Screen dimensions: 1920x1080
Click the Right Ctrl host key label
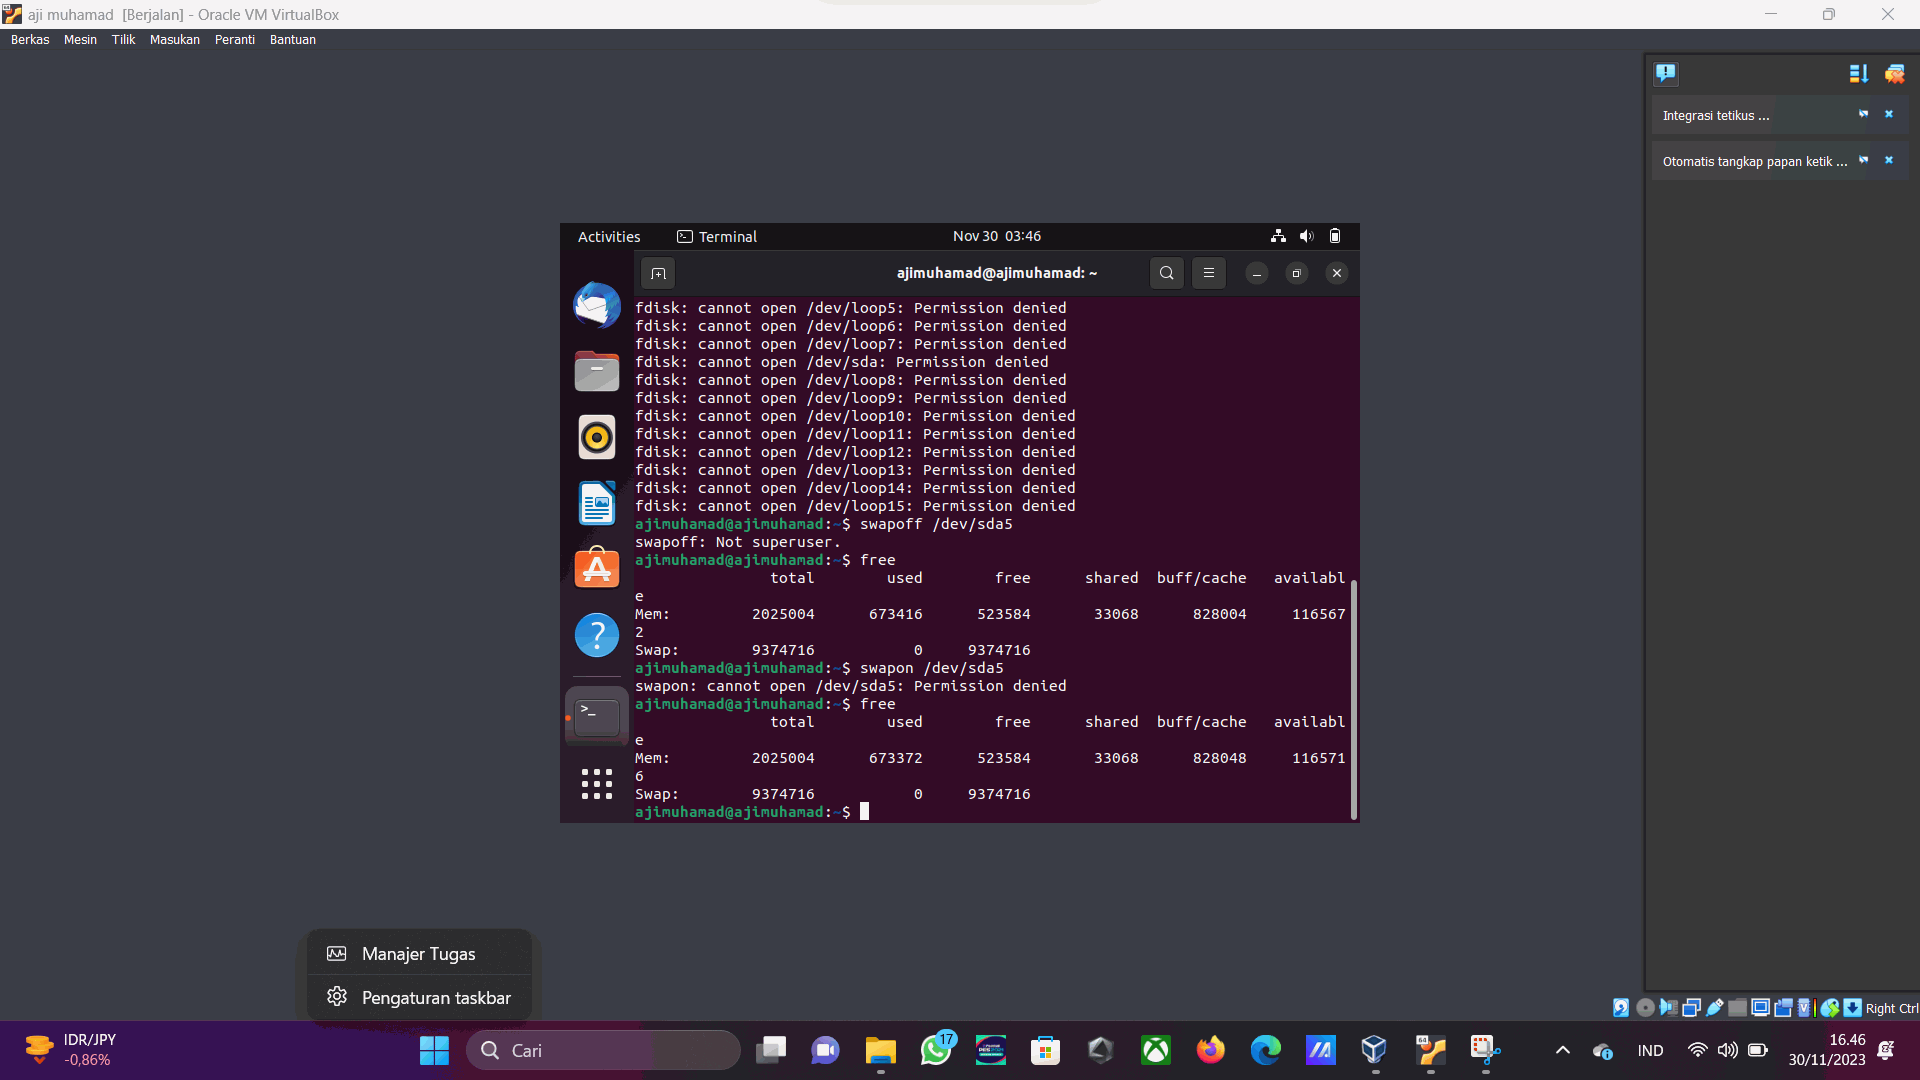[x=1892, y=1008]
